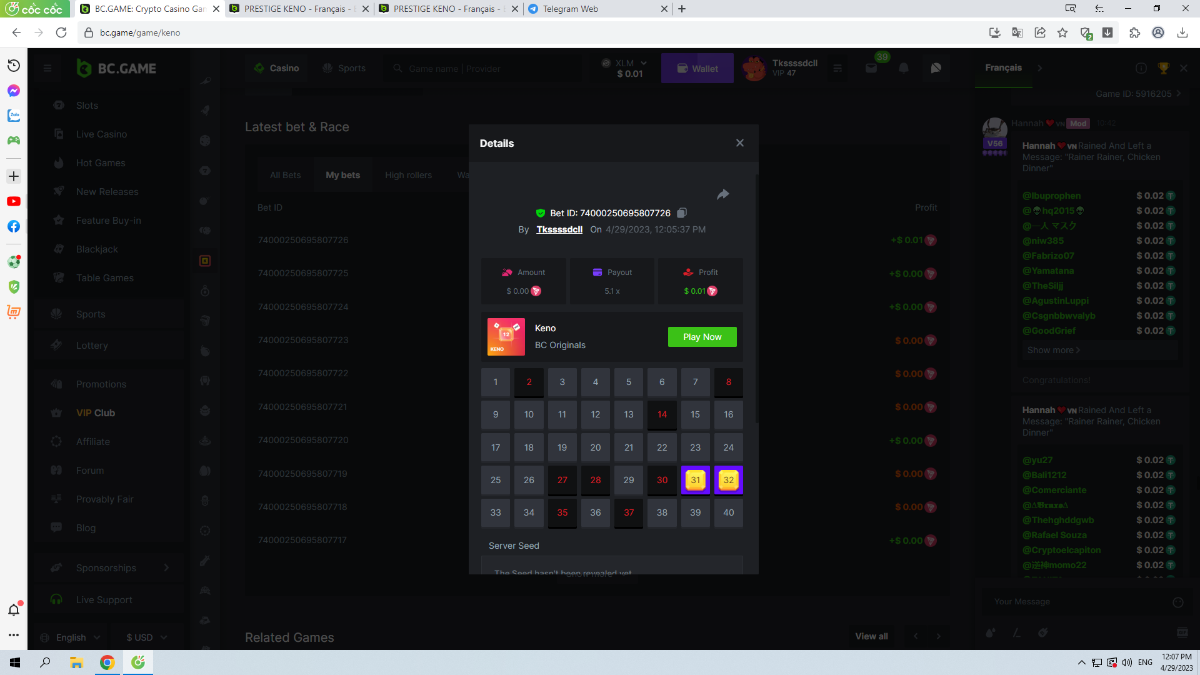Open the $ USD currency dropdown
This screenshot has width=1200, height=675.
tap(146, 637)
